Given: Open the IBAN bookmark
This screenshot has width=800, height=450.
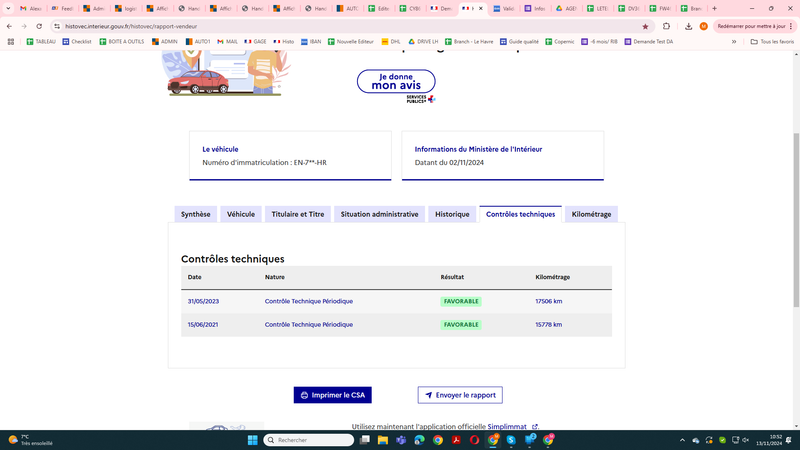Looking at the screenshot, I should pos(311,42).
